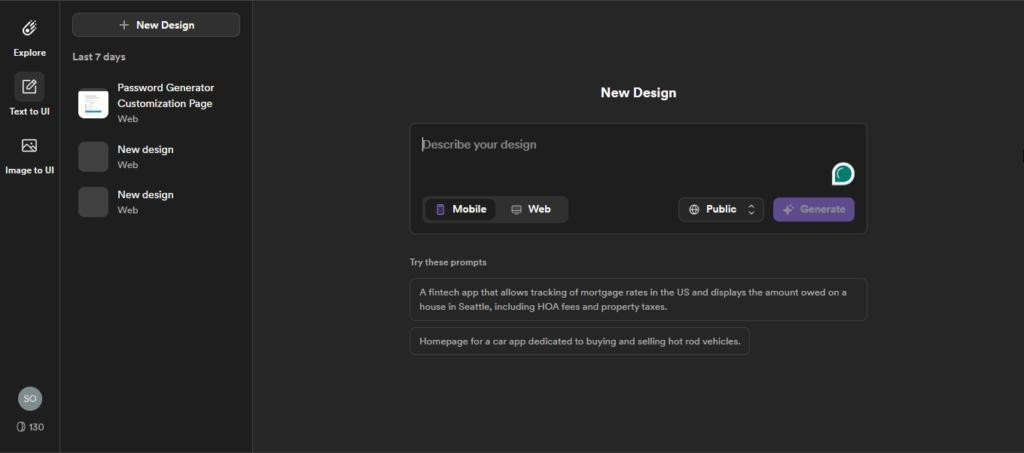Use the fintech mortgage app prompt

click(x=637, y=299)
